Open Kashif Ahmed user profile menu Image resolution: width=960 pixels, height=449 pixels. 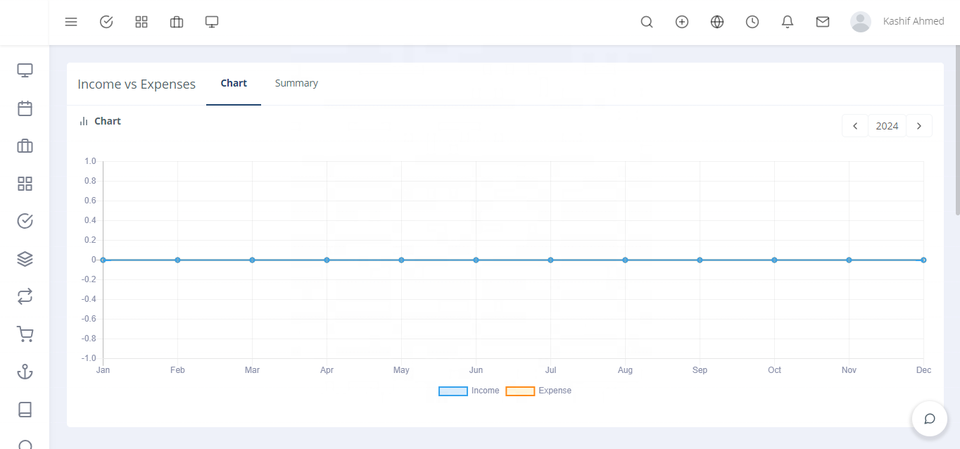point(897,22)
